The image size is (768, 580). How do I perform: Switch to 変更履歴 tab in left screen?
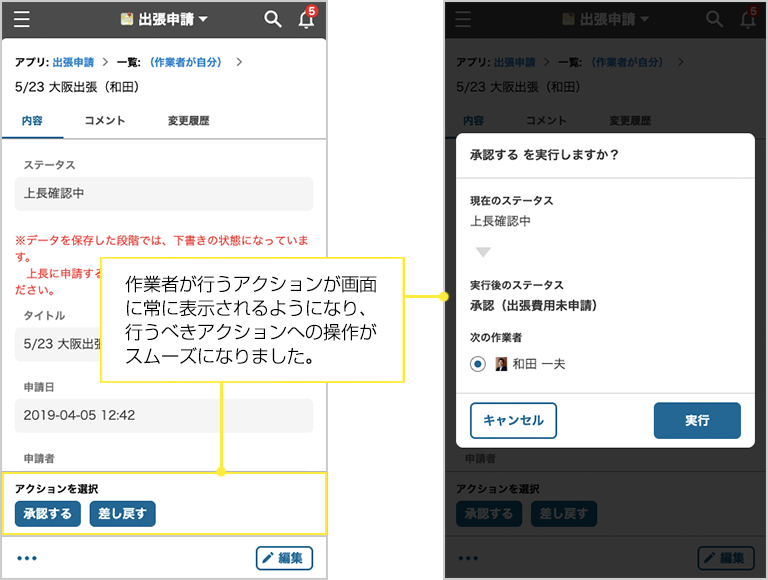pyautogui.click(x=189, y=121)
